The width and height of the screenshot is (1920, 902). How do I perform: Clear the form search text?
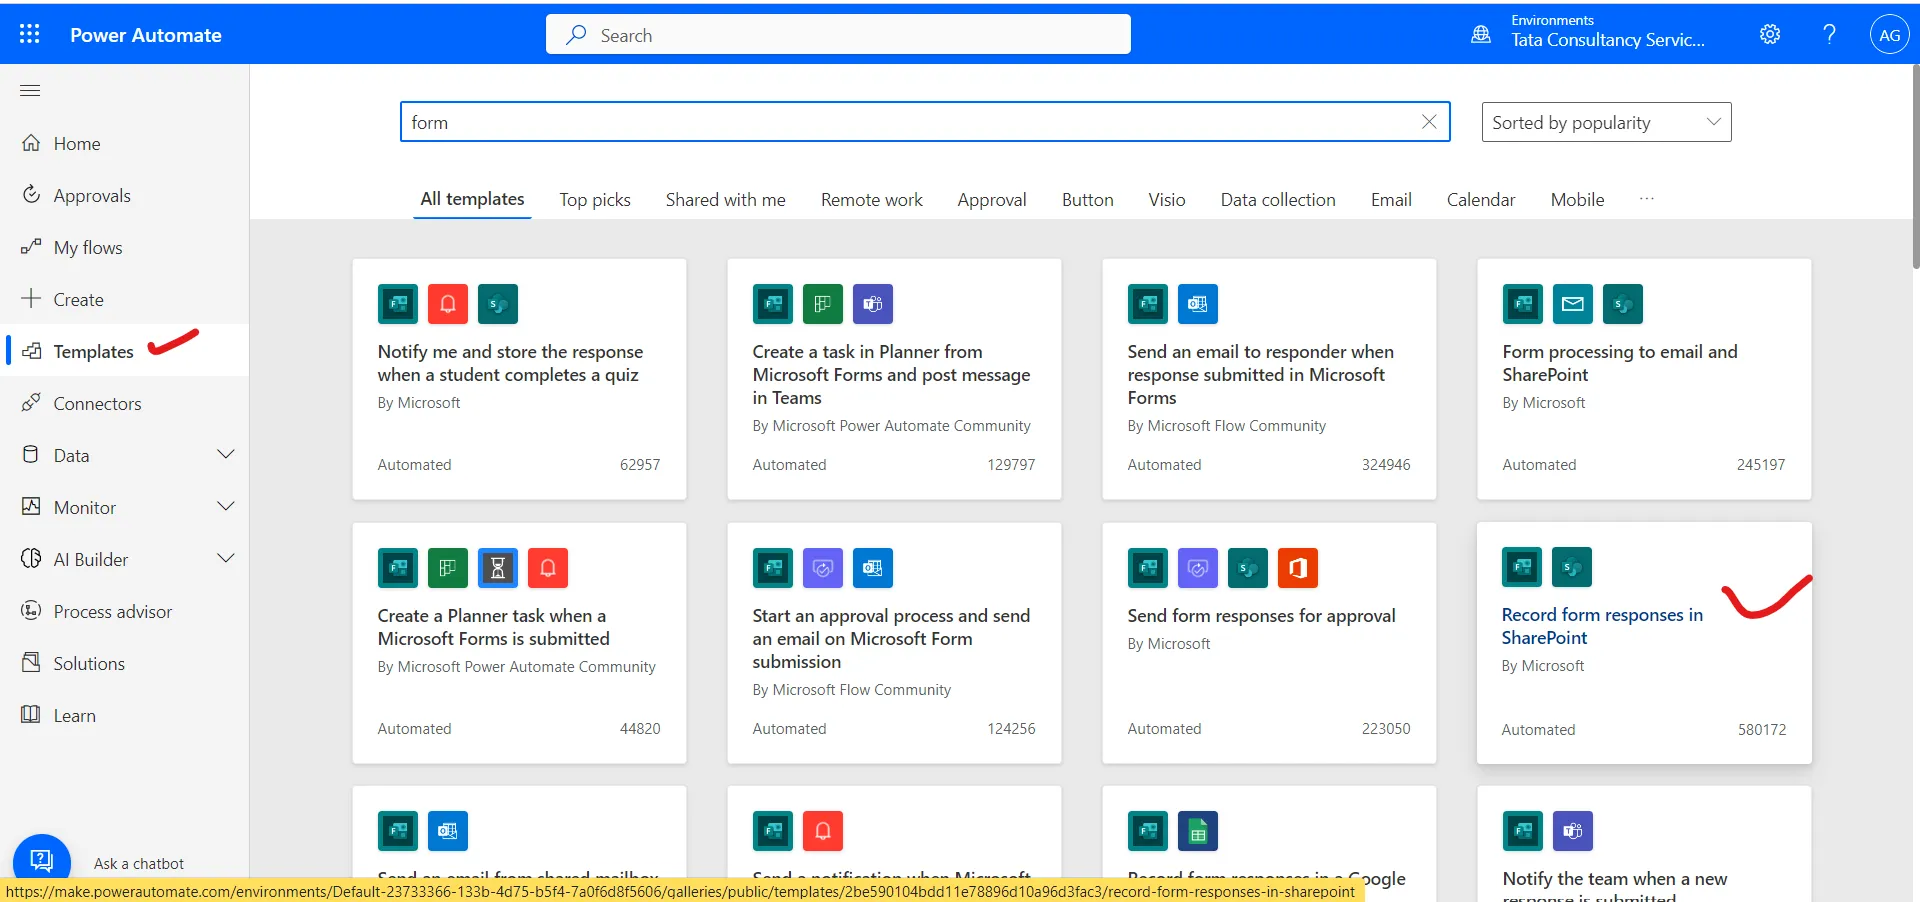pos(1429,121)
